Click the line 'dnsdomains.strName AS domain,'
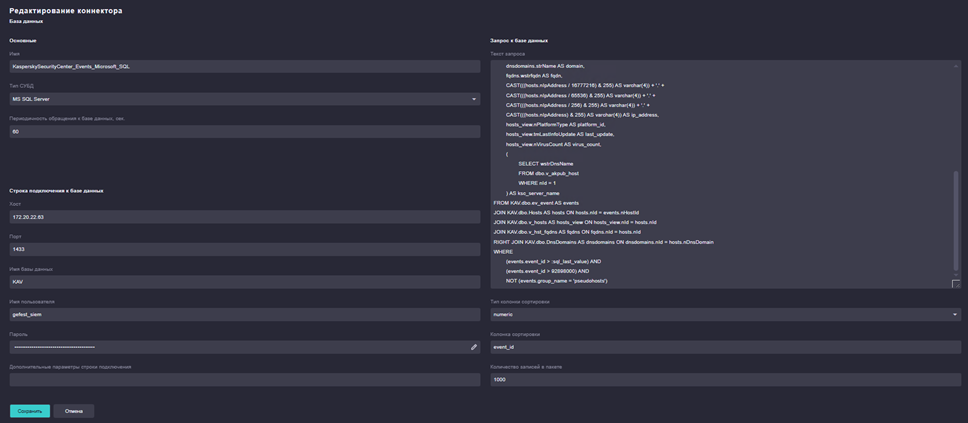This screenshot has width=968, height=423. click(x=544, y=65)
